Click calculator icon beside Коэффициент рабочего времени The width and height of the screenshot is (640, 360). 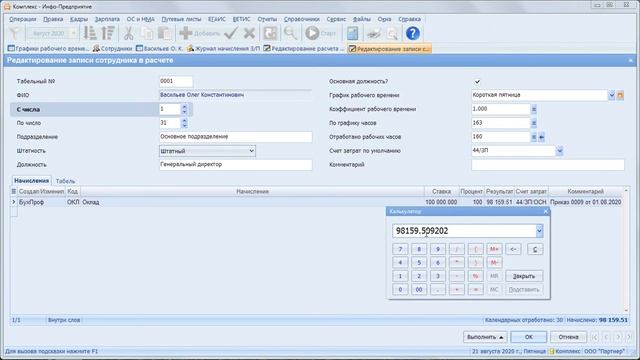click(x=533, y=109)
